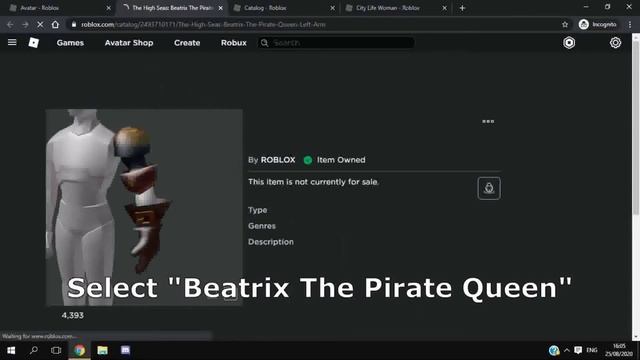The height and width of the screenshot is (360, 640).
Task: Close the City Life Woman tab
Action: [x=444, y=8]
